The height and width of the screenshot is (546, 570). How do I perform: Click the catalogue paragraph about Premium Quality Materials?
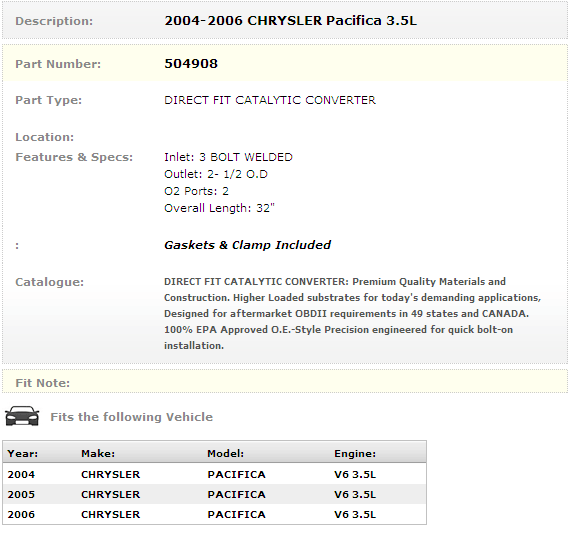point(353,313)
